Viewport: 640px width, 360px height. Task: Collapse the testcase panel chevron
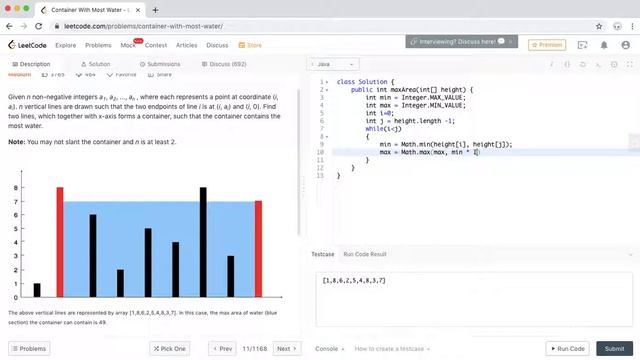point(630,254)
